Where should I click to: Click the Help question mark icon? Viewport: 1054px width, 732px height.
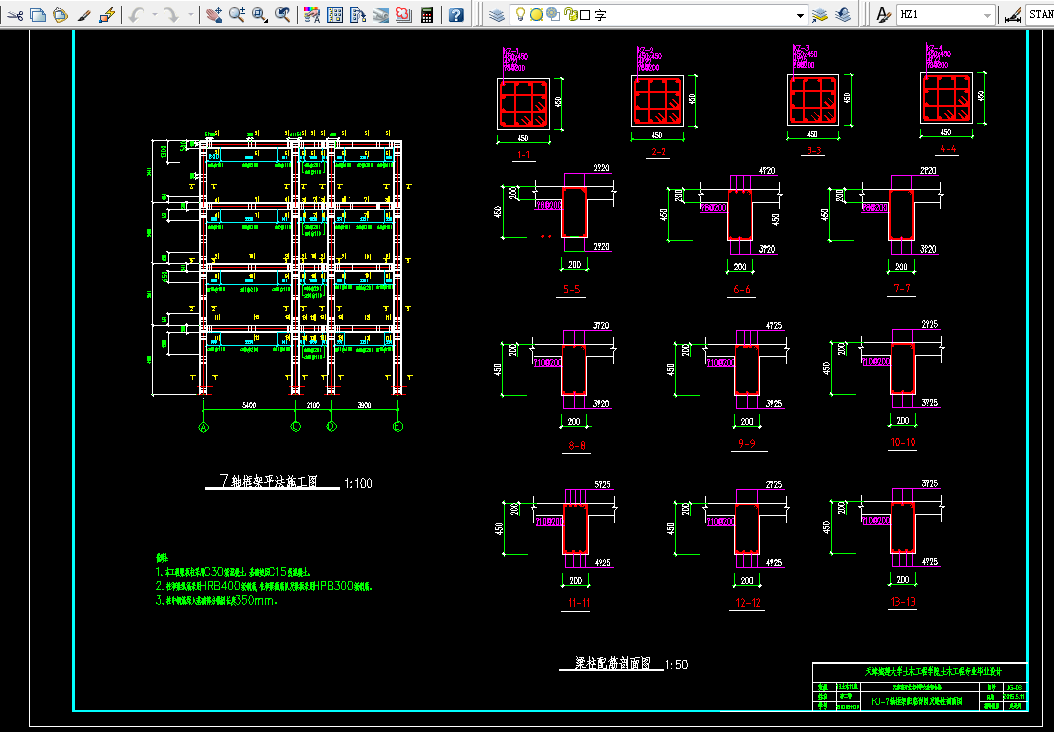456,14
